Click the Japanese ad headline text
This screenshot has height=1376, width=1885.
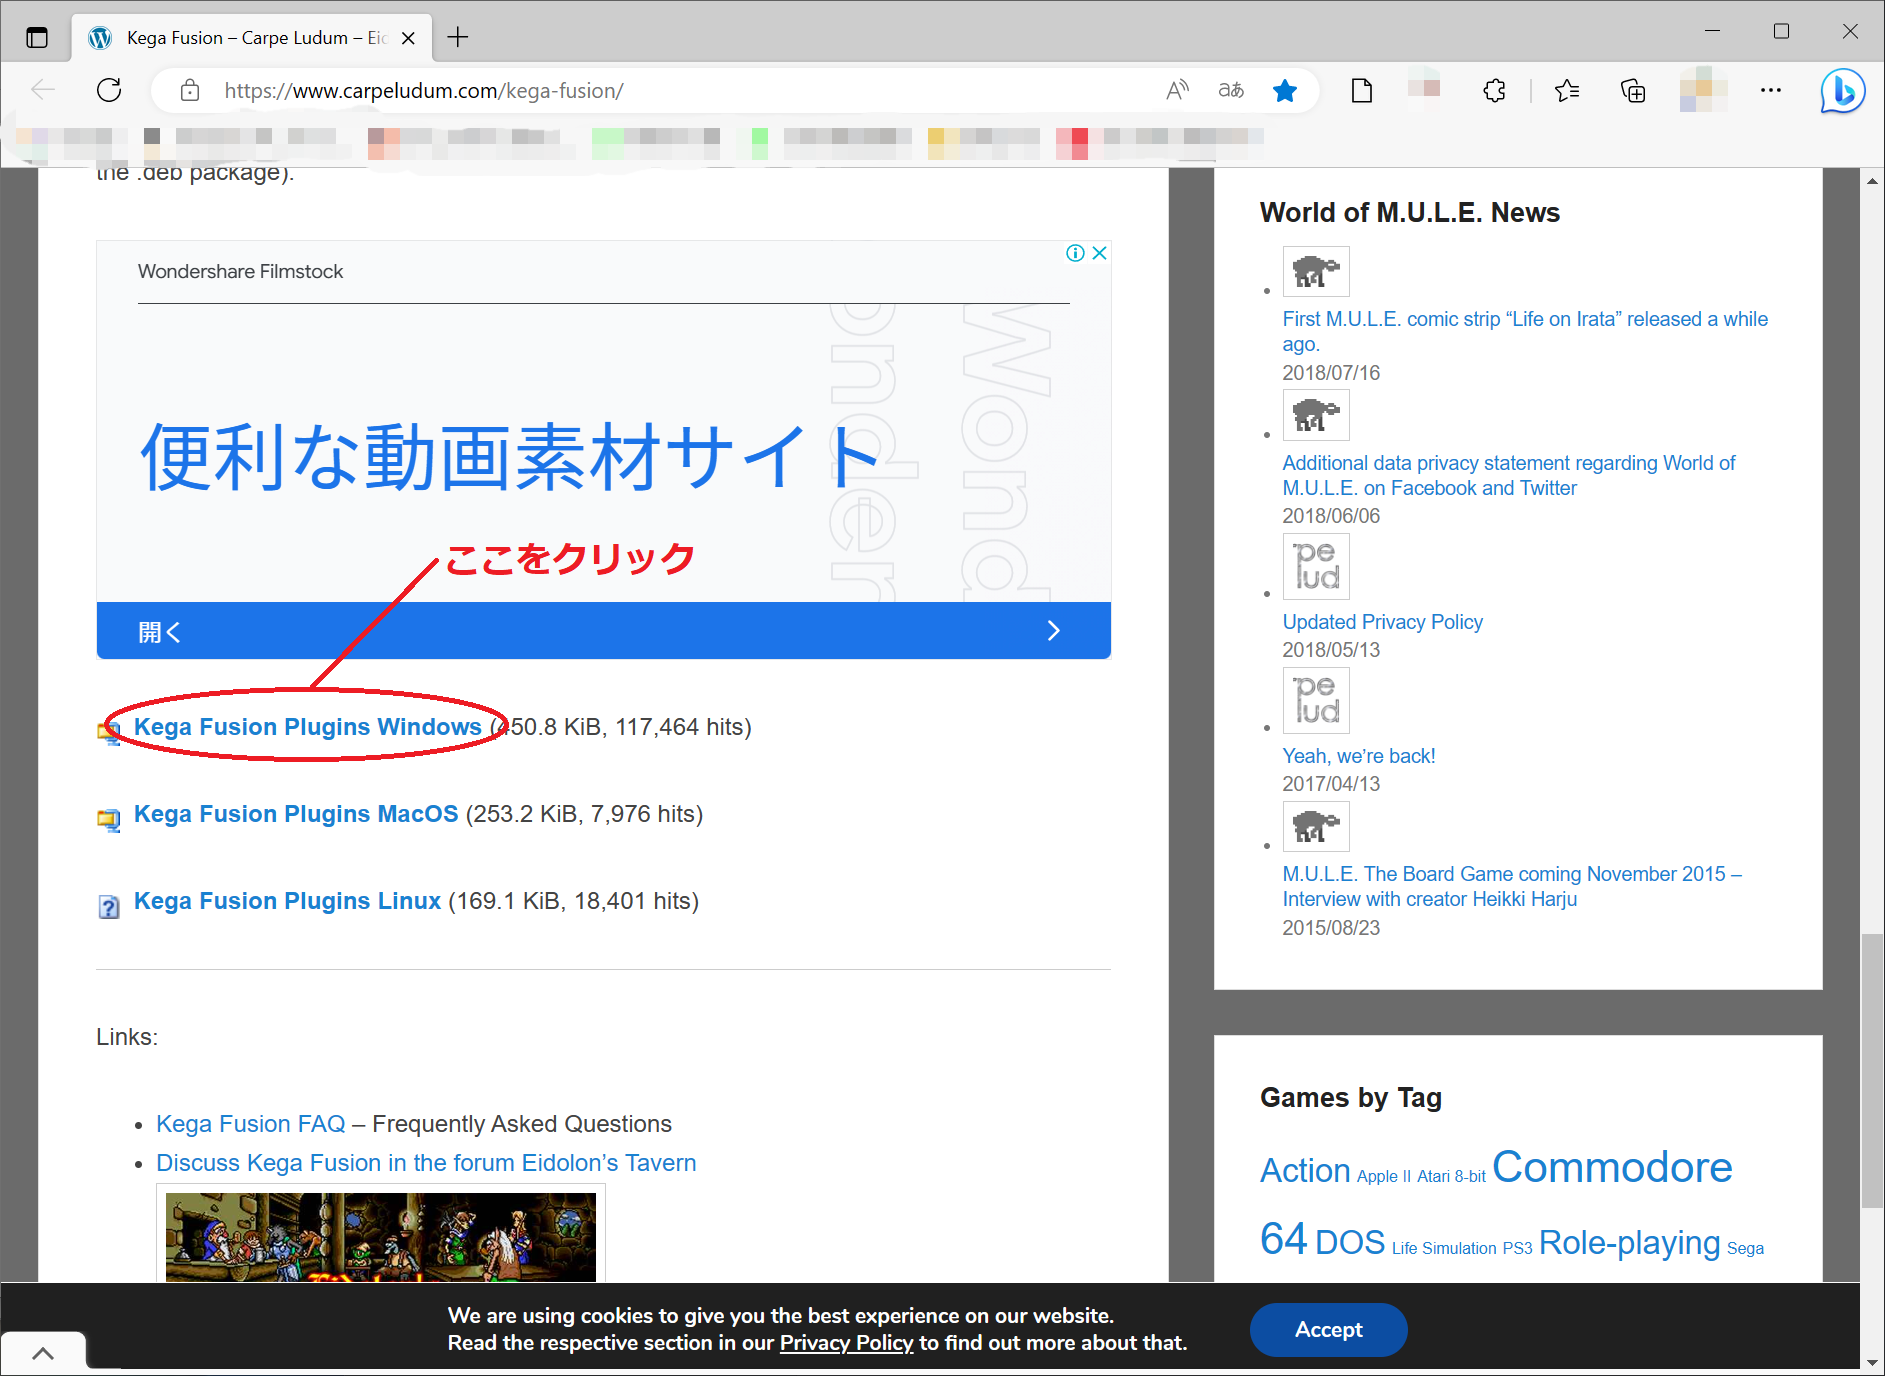509,457
